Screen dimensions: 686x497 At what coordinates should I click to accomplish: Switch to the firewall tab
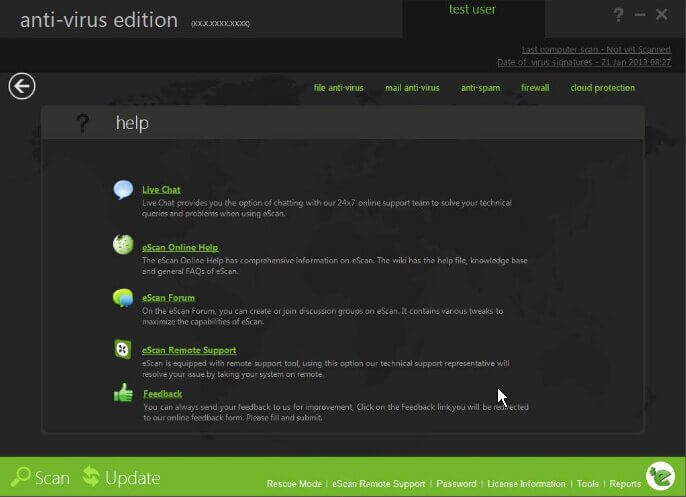pos(535,88)
